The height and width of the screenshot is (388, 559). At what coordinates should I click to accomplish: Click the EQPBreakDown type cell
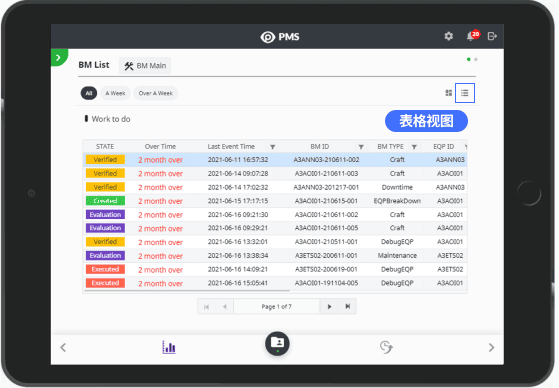click(x=397, y=201)
